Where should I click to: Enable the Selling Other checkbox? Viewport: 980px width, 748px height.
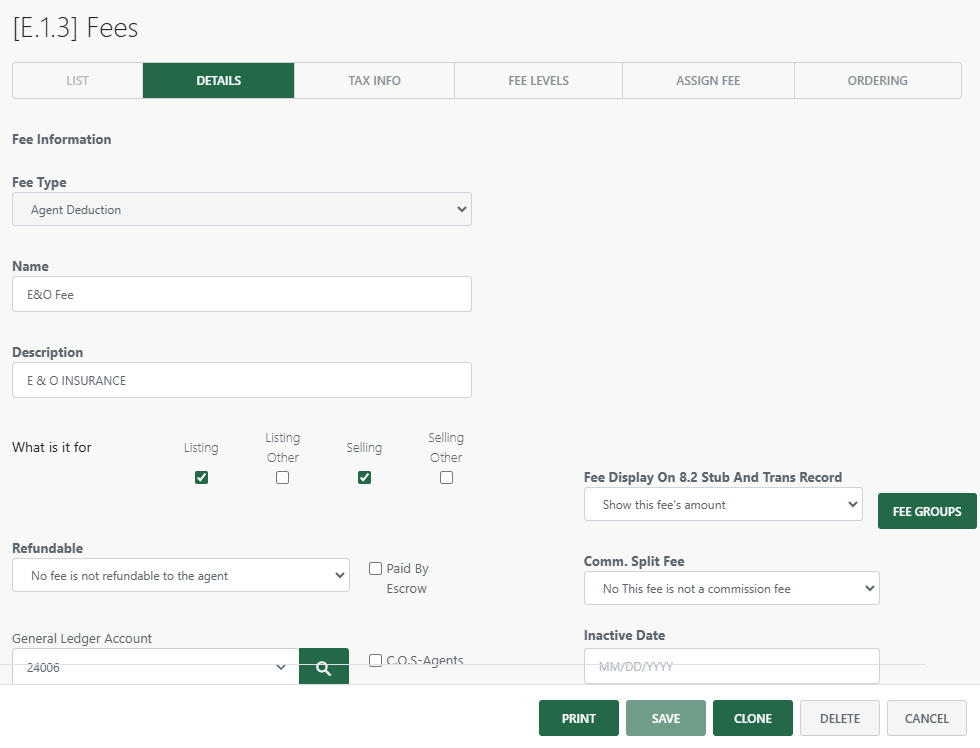point(446,477)
